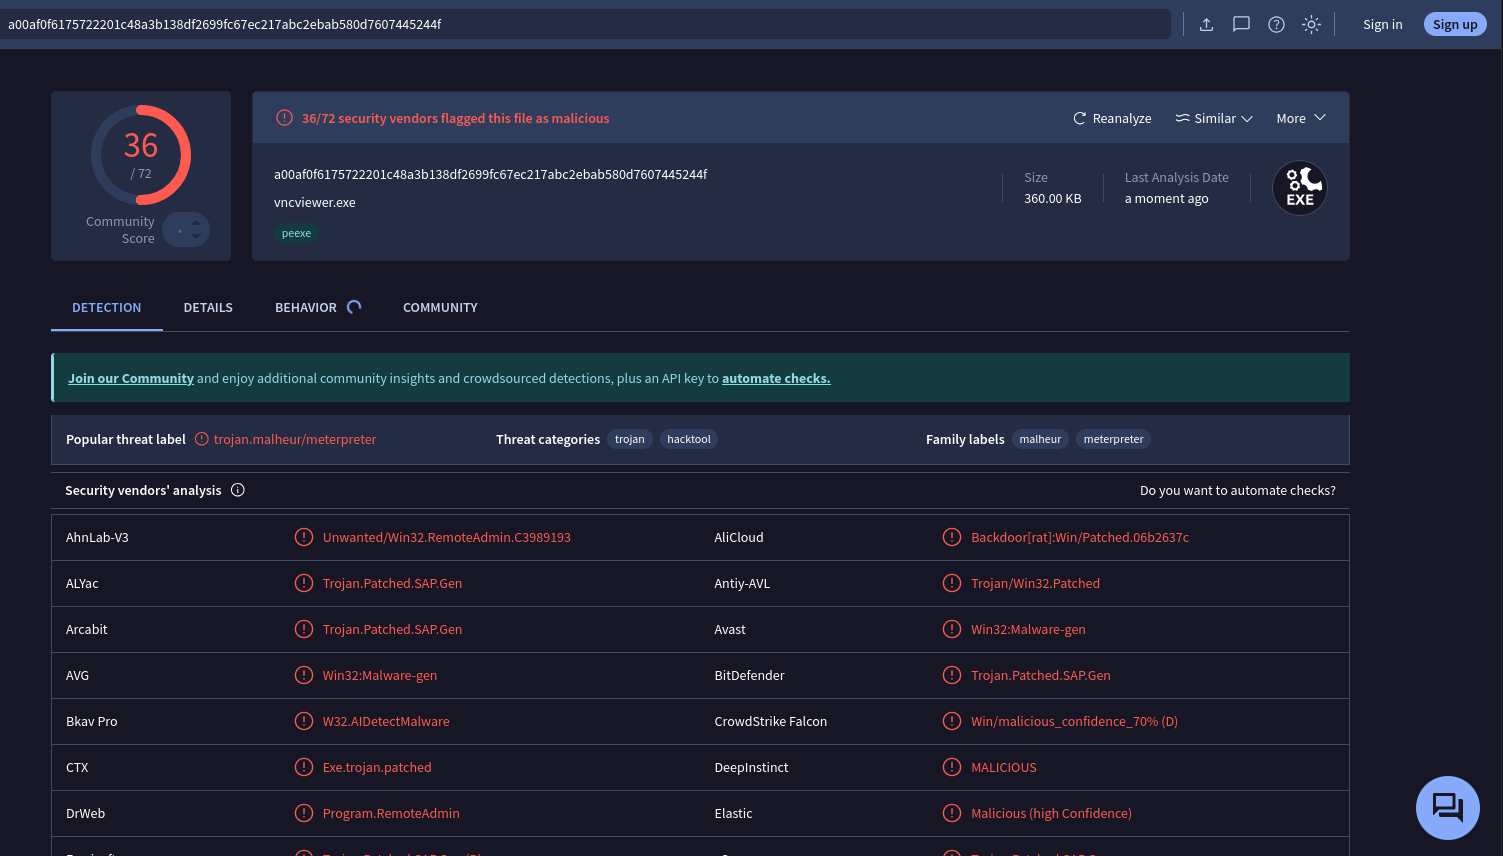Vote down the community score

click(196, 237)
